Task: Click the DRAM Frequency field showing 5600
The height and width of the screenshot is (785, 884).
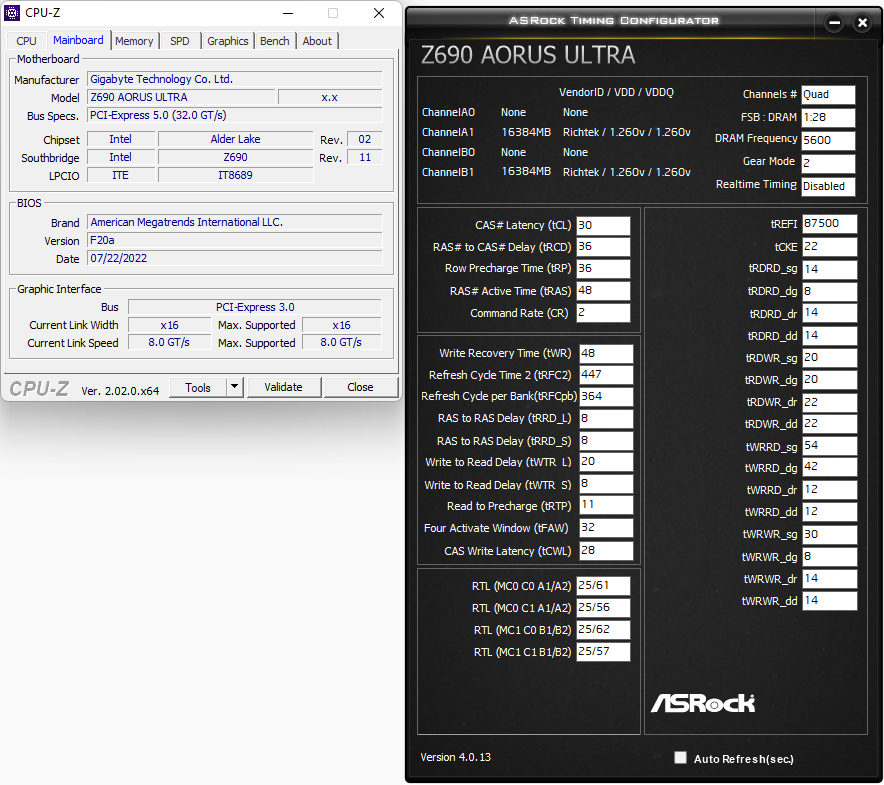Action: 828,140
